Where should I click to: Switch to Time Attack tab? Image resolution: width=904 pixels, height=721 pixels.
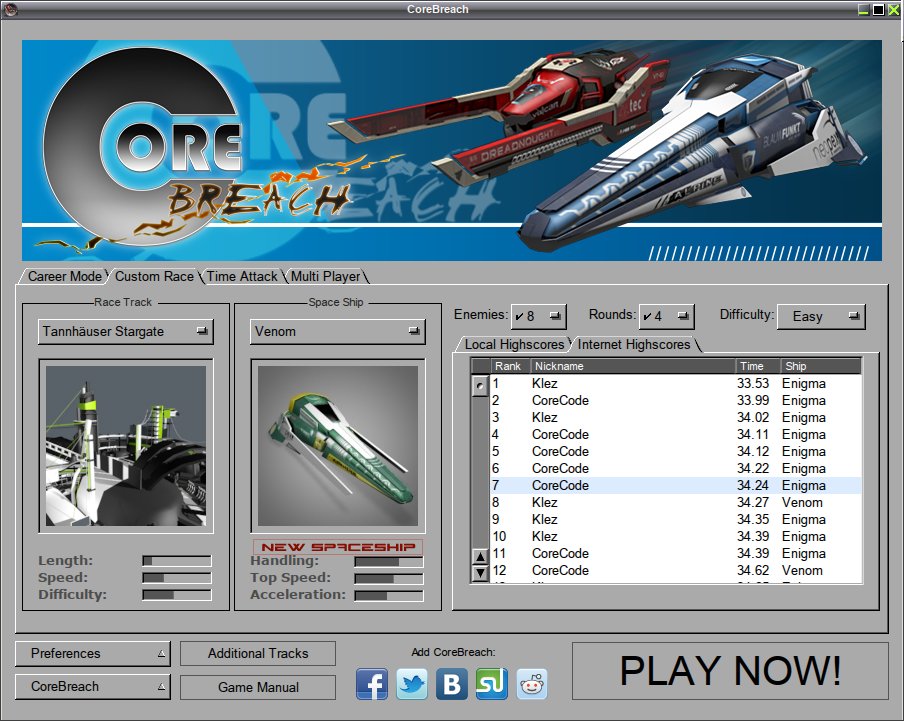(x=242, y=277)
